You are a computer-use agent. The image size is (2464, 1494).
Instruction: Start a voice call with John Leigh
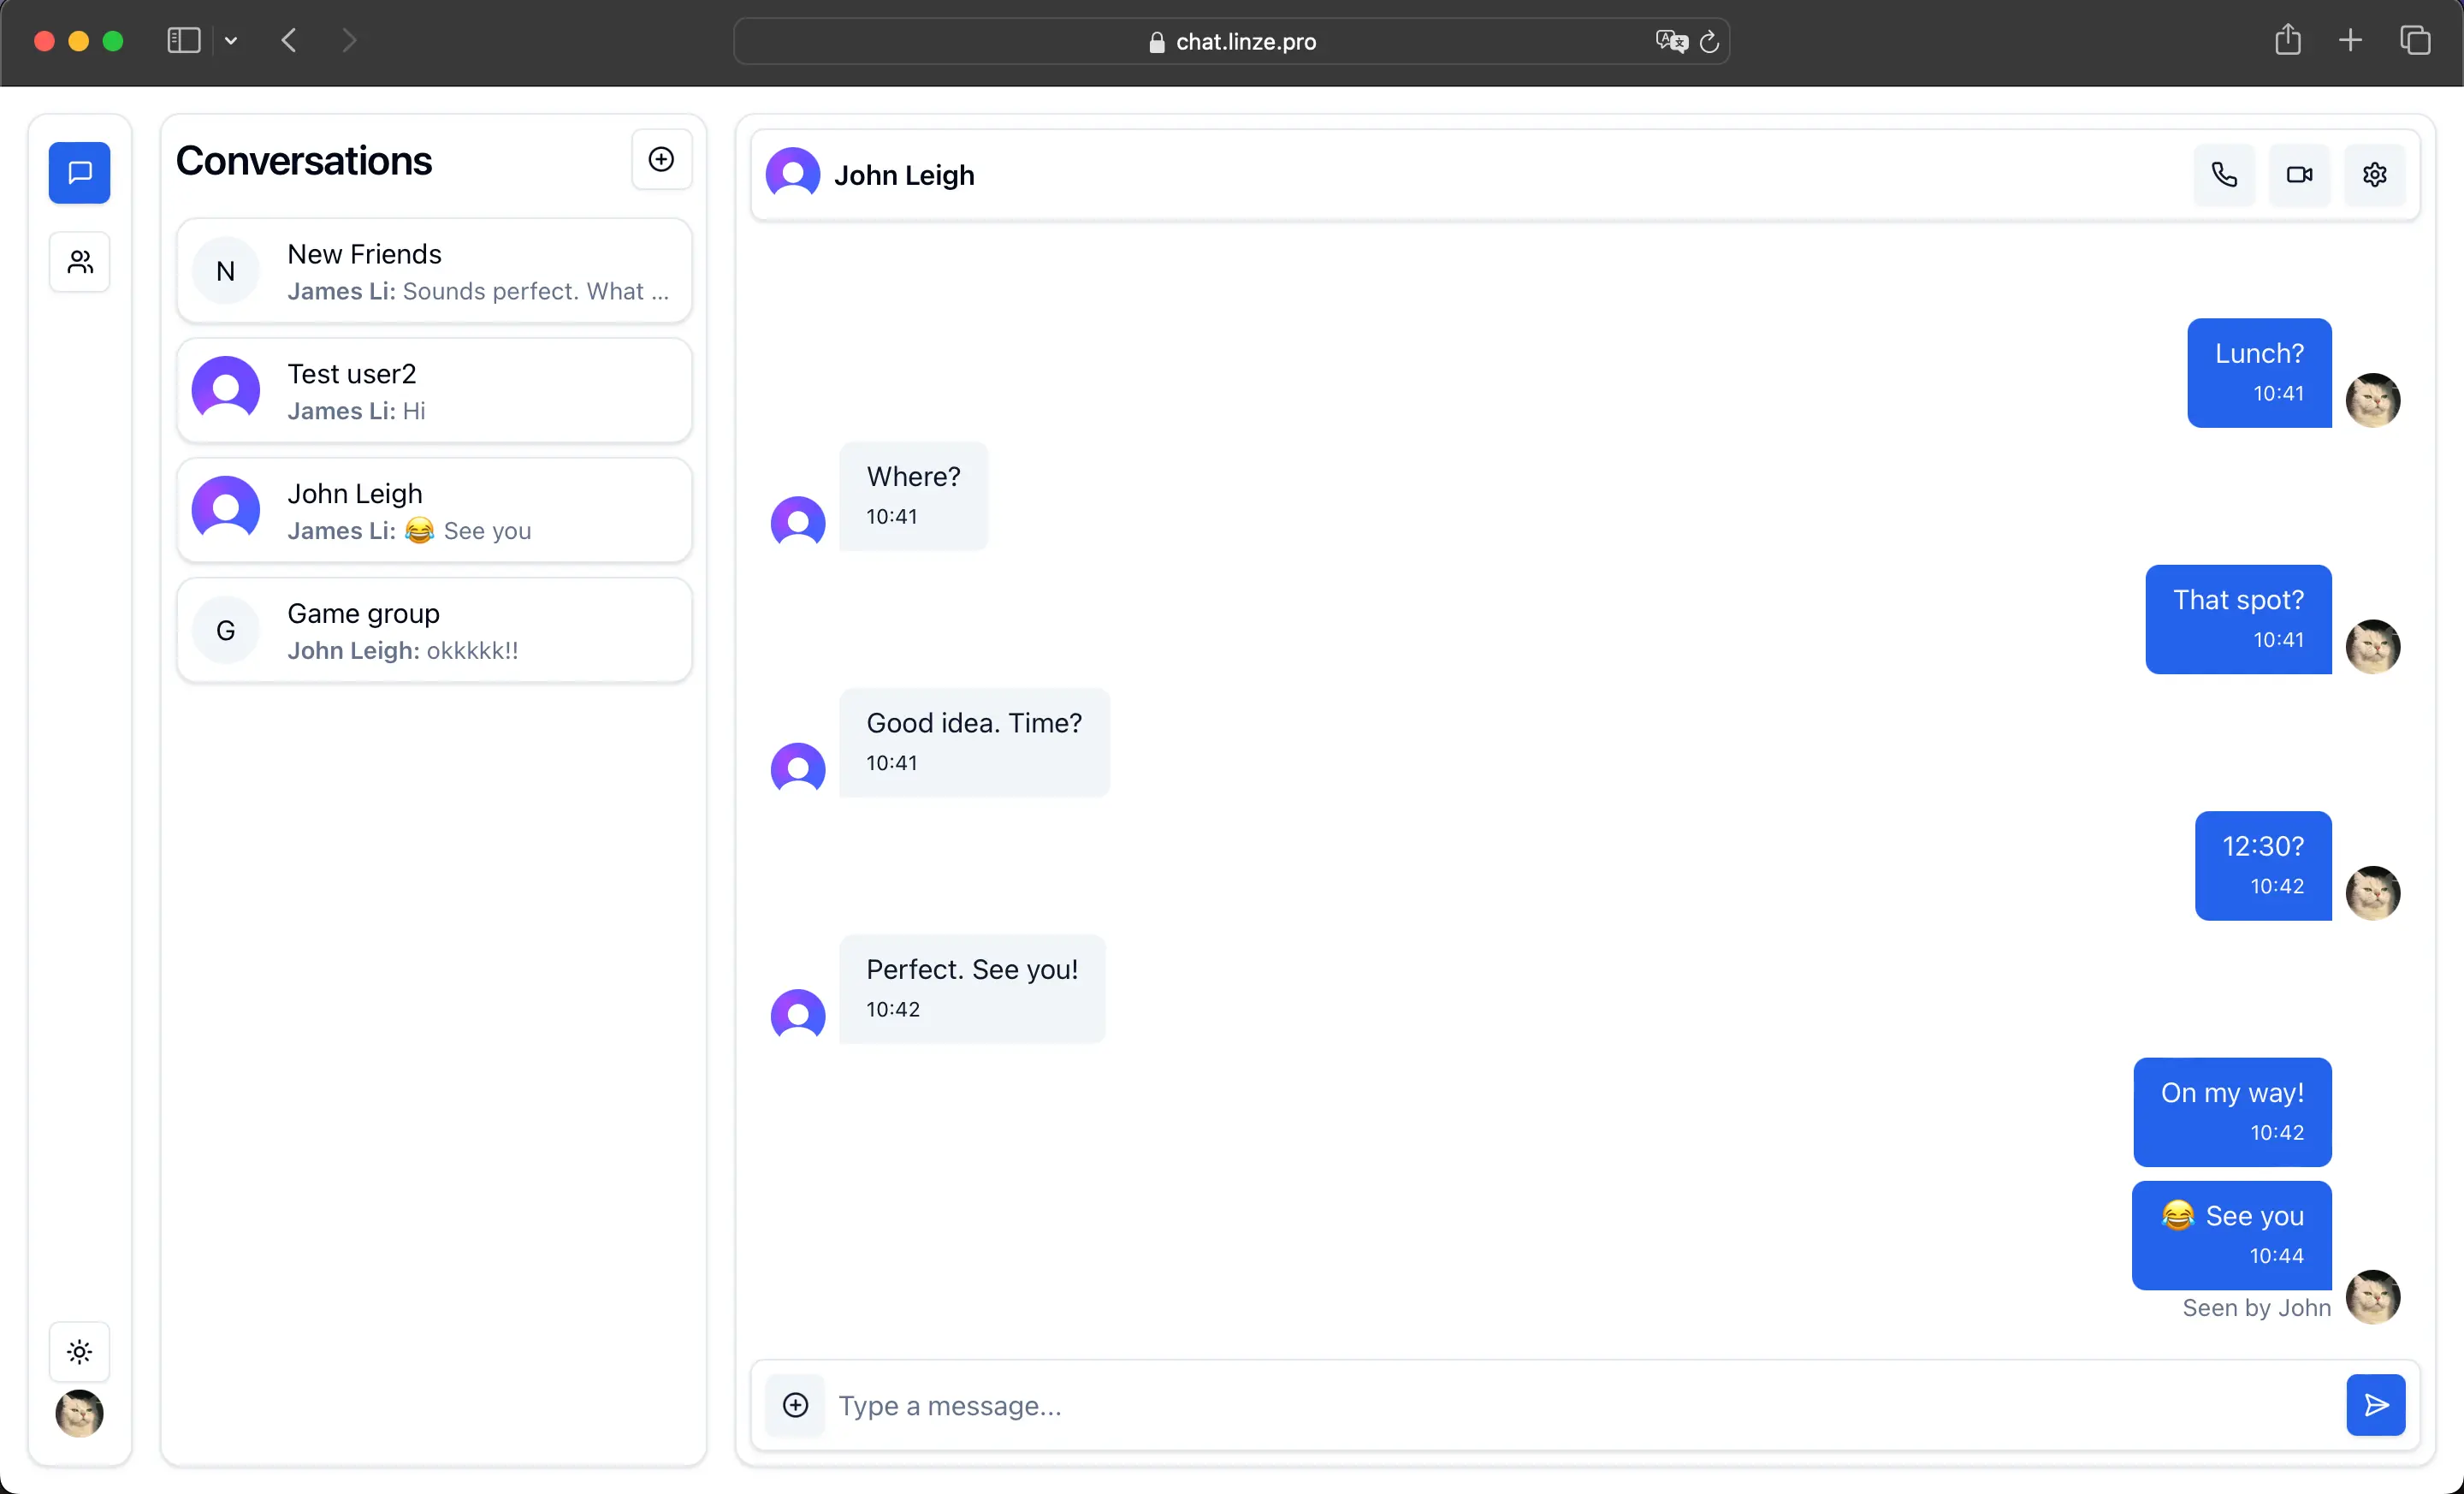pos(2223,175)
